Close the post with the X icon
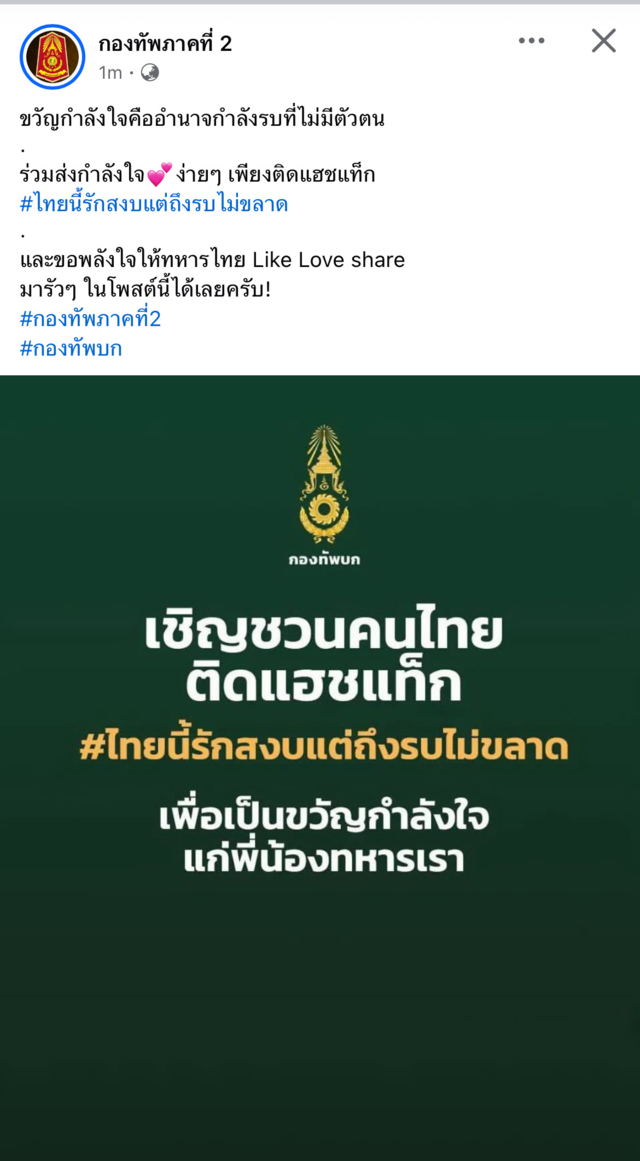Screen dimensions: 640x1161 [604, 41]
